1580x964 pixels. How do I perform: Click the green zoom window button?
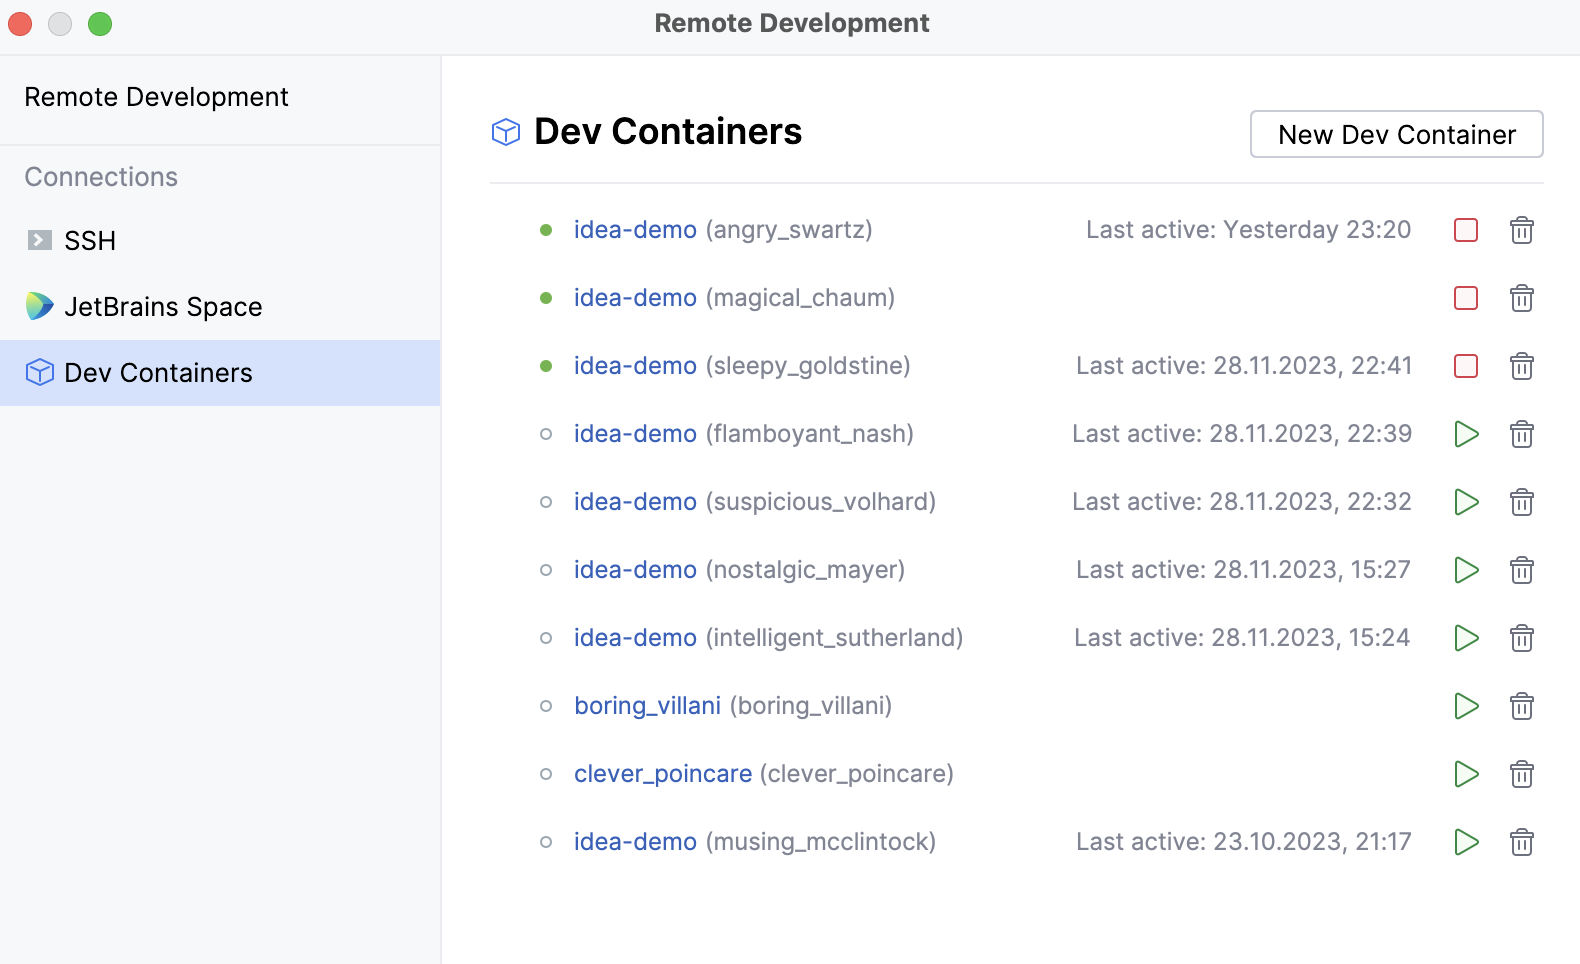pos(100,24)
